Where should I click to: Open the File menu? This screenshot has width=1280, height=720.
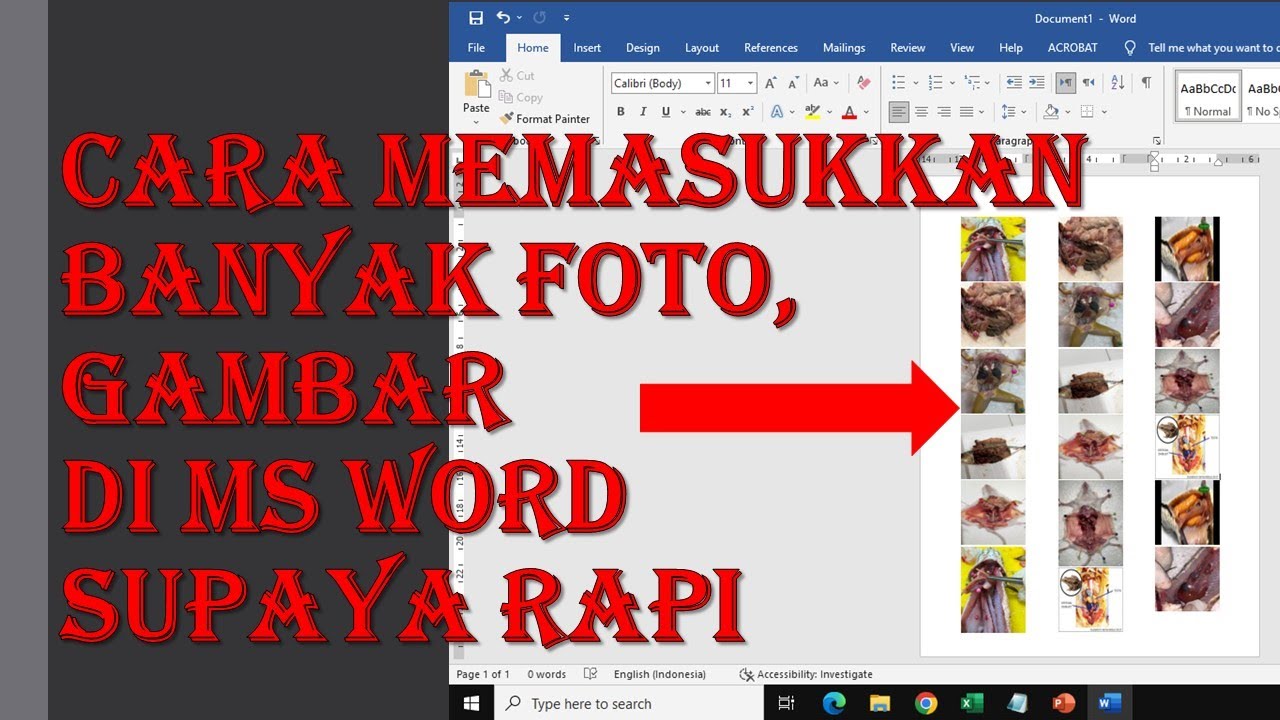476,48
